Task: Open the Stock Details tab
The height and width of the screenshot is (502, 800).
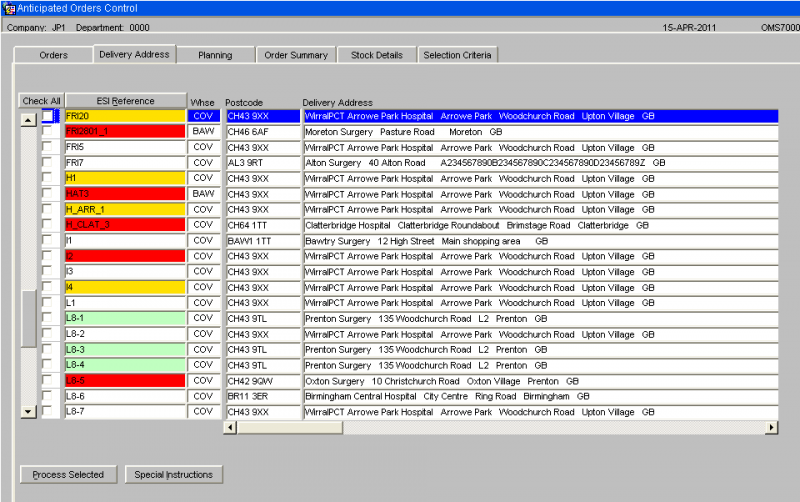Action: pos(377,55)
